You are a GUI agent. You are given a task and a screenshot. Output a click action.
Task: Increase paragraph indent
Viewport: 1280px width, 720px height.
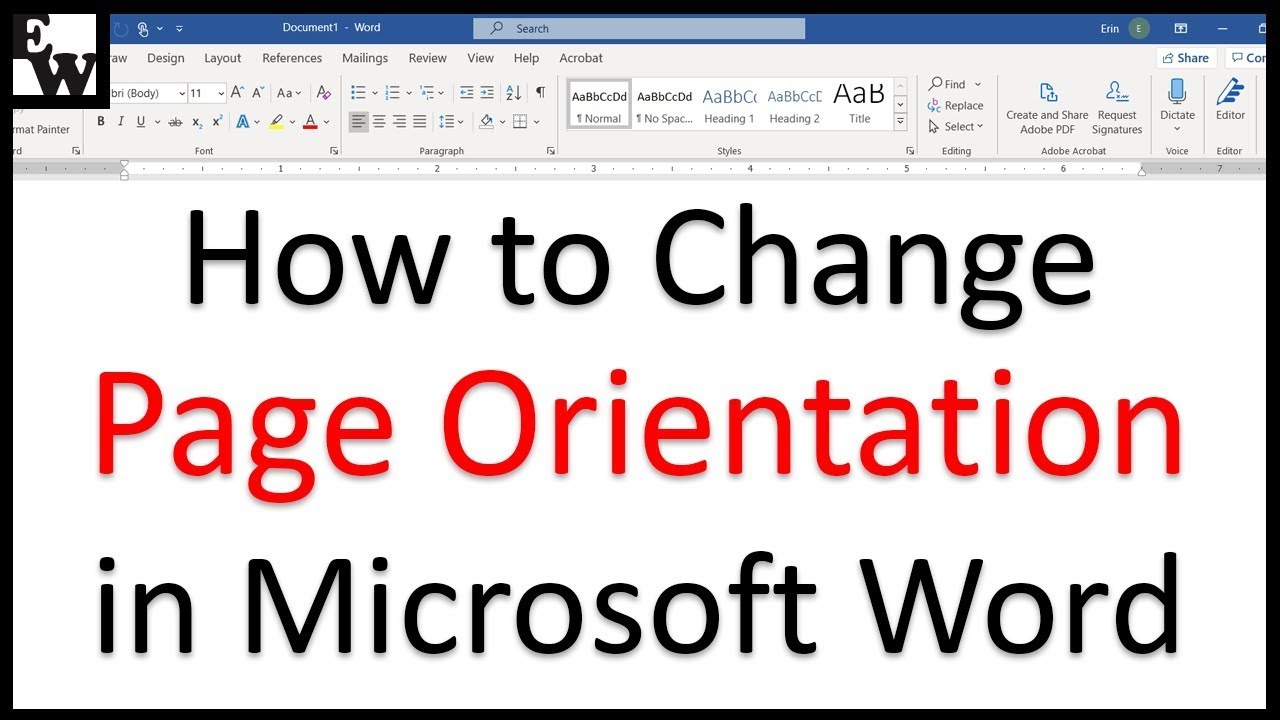[x=487, y=93]
